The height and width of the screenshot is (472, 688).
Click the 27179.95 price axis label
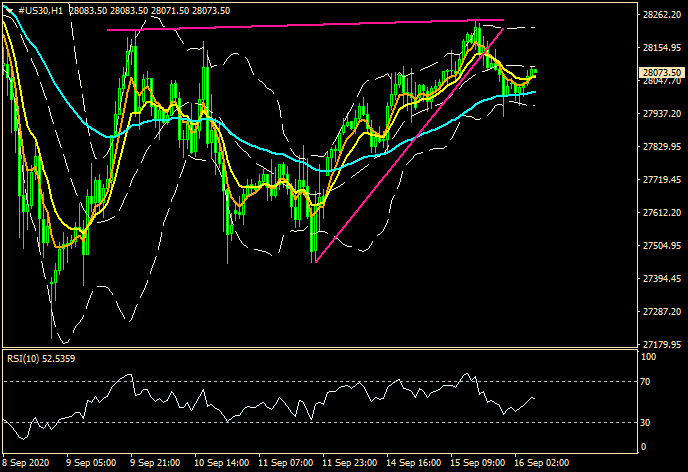(x=660, y=344)
